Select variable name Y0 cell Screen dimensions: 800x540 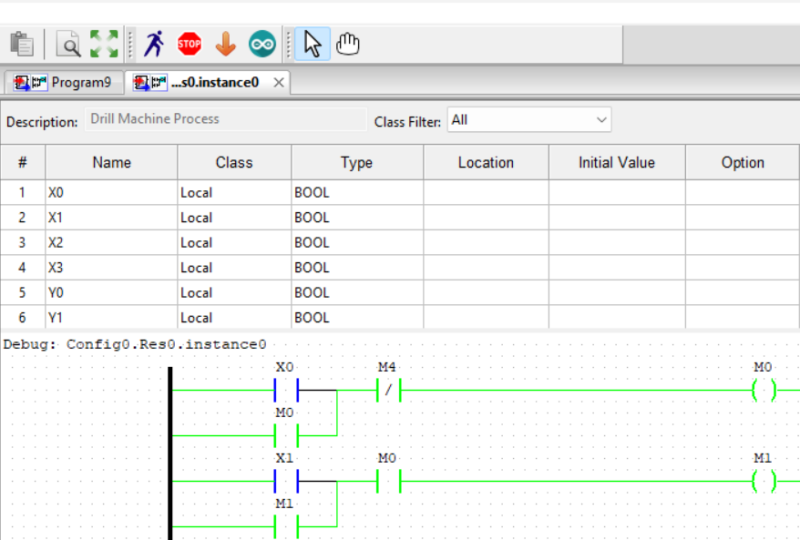tap(112, 292)
